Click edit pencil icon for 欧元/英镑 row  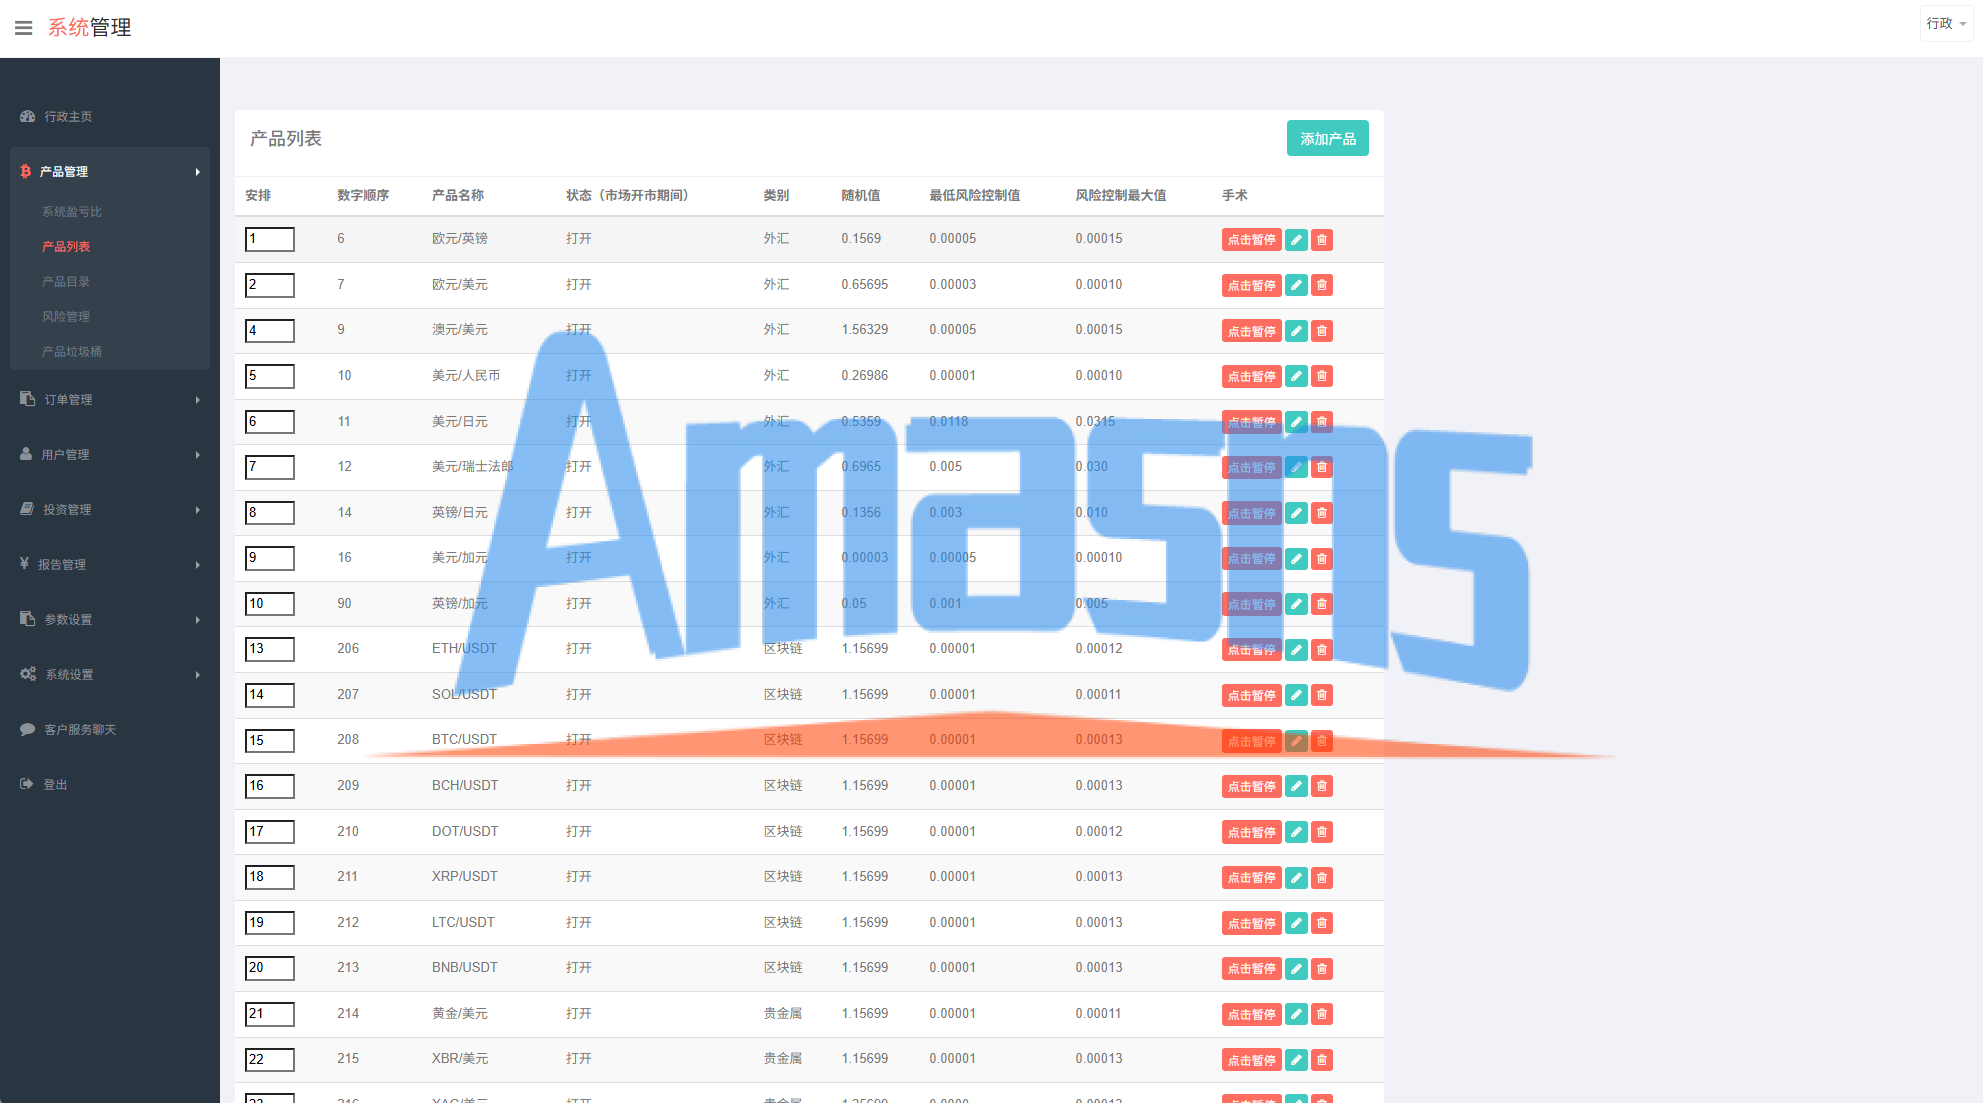click(x=1296, y=240)
